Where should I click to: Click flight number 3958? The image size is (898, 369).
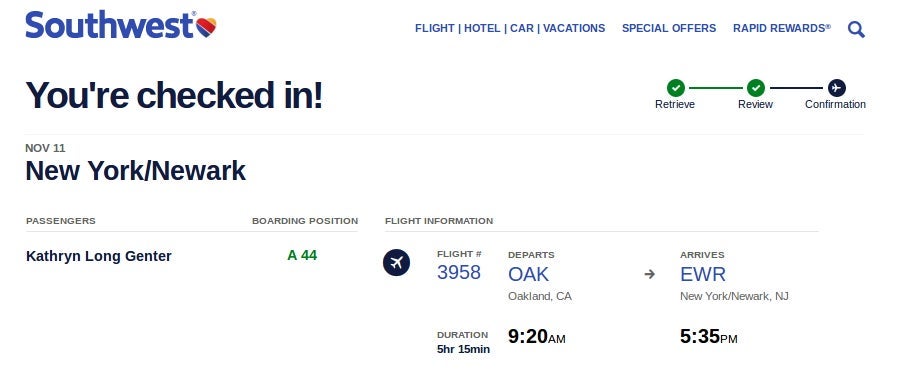[459, 272]
